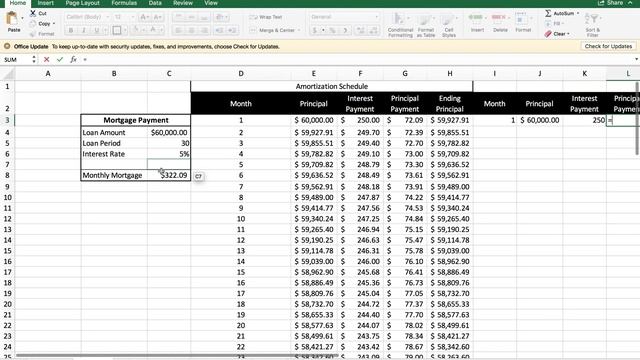Click the Cut scissors icon
This screenshot has height=360, width=640.
[x=33, y=13]
